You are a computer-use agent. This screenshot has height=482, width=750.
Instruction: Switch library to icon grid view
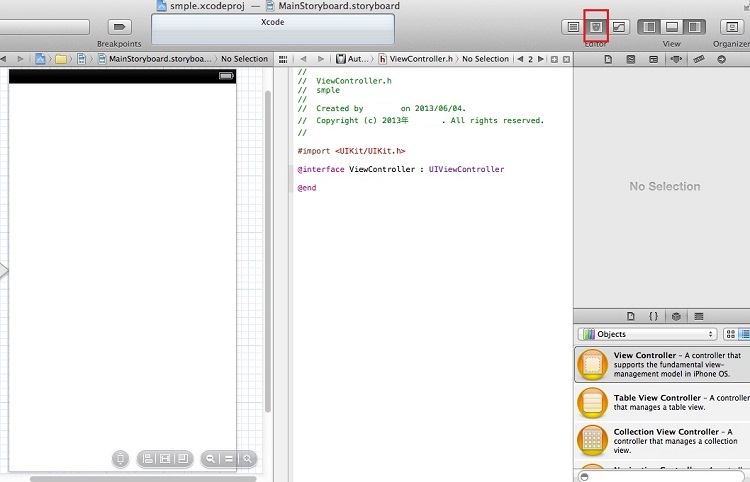tap(730, 334)
